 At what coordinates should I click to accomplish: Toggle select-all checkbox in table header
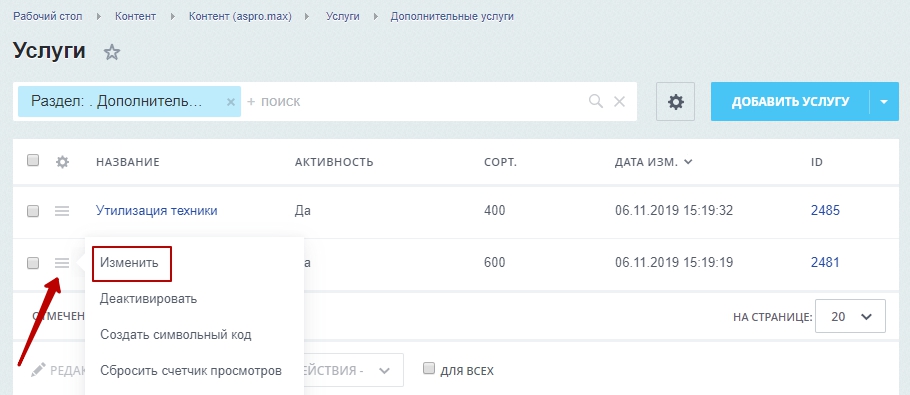coord(33,160)
